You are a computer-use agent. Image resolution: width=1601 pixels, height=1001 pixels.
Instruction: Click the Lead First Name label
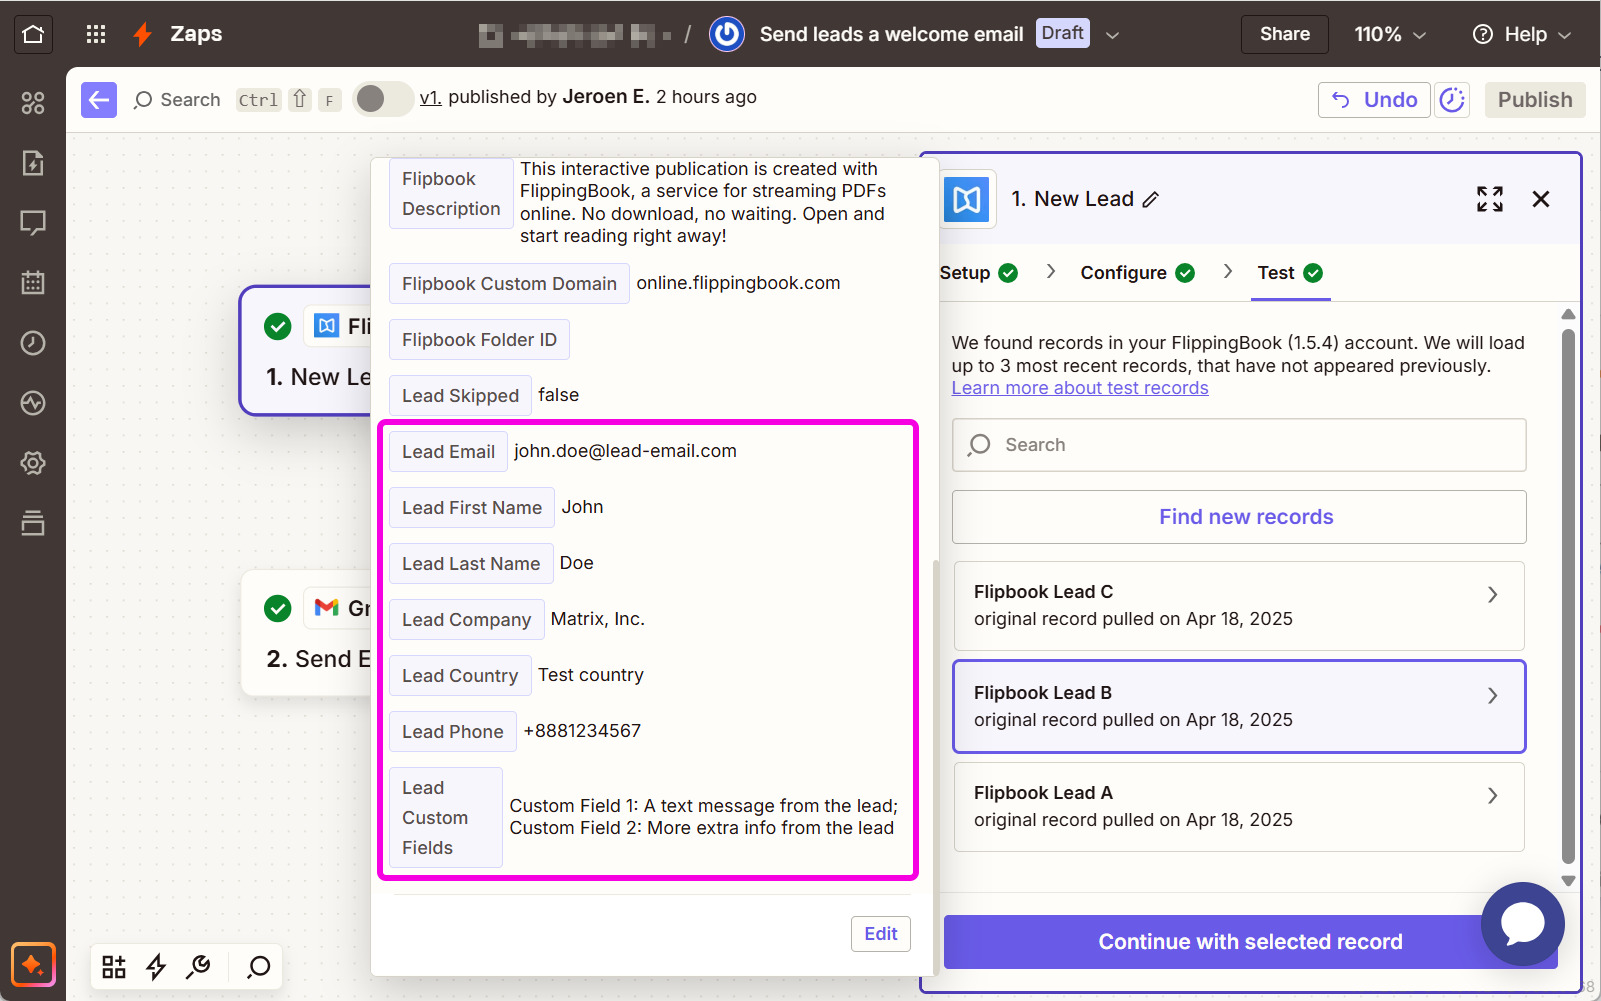[472, 508]
